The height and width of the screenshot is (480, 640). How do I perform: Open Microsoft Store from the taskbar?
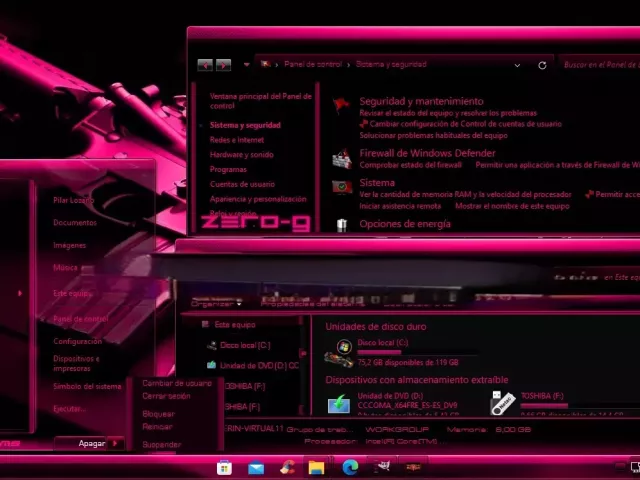[x=224, y=468]
